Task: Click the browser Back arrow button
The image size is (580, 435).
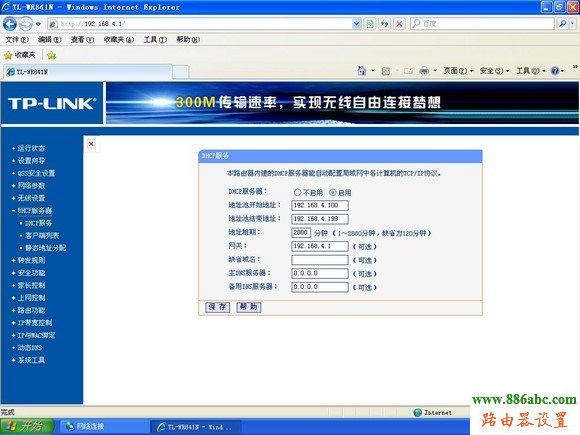Action: (10, 24)
